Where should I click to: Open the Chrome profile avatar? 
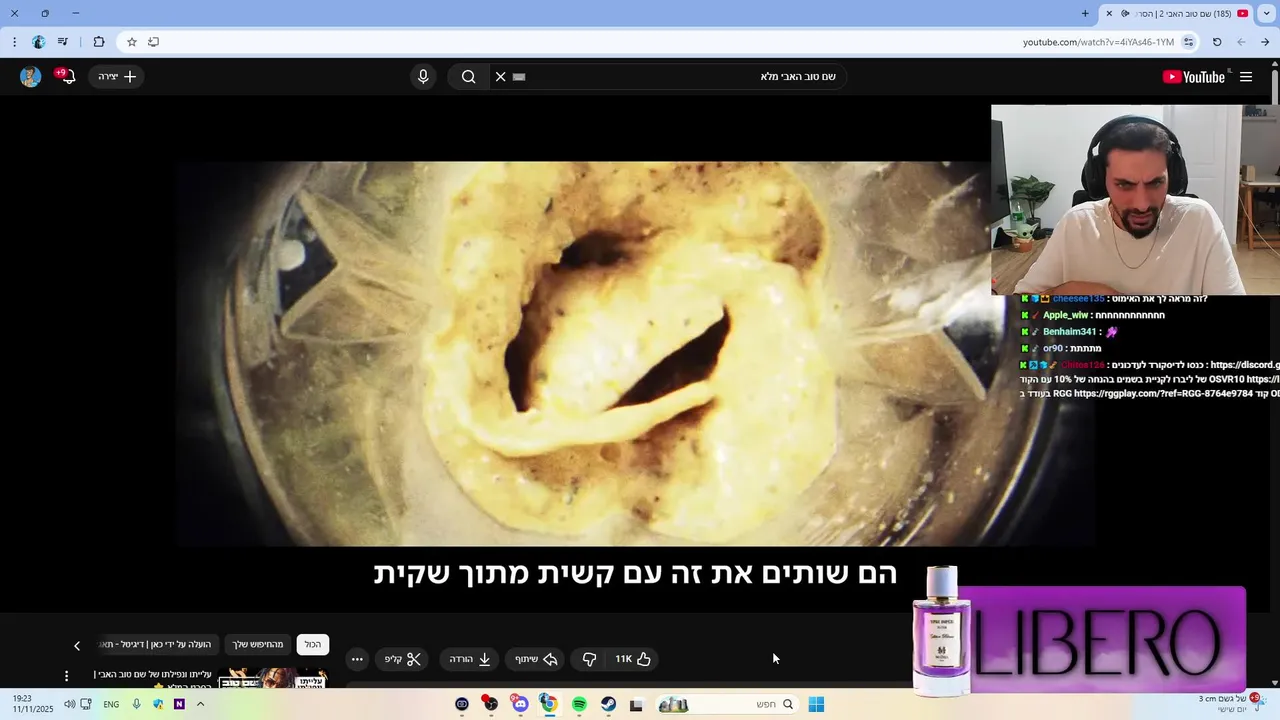[38, 42]
